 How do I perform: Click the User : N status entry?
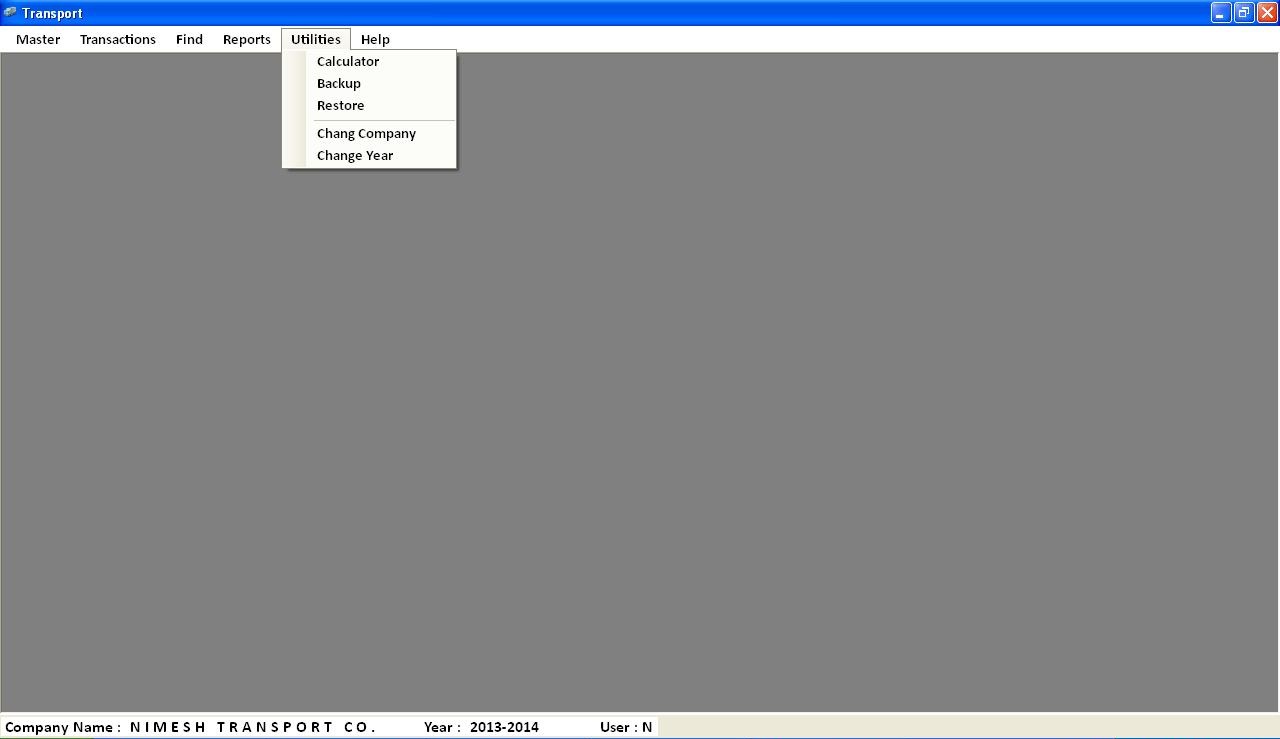(626, 727)
